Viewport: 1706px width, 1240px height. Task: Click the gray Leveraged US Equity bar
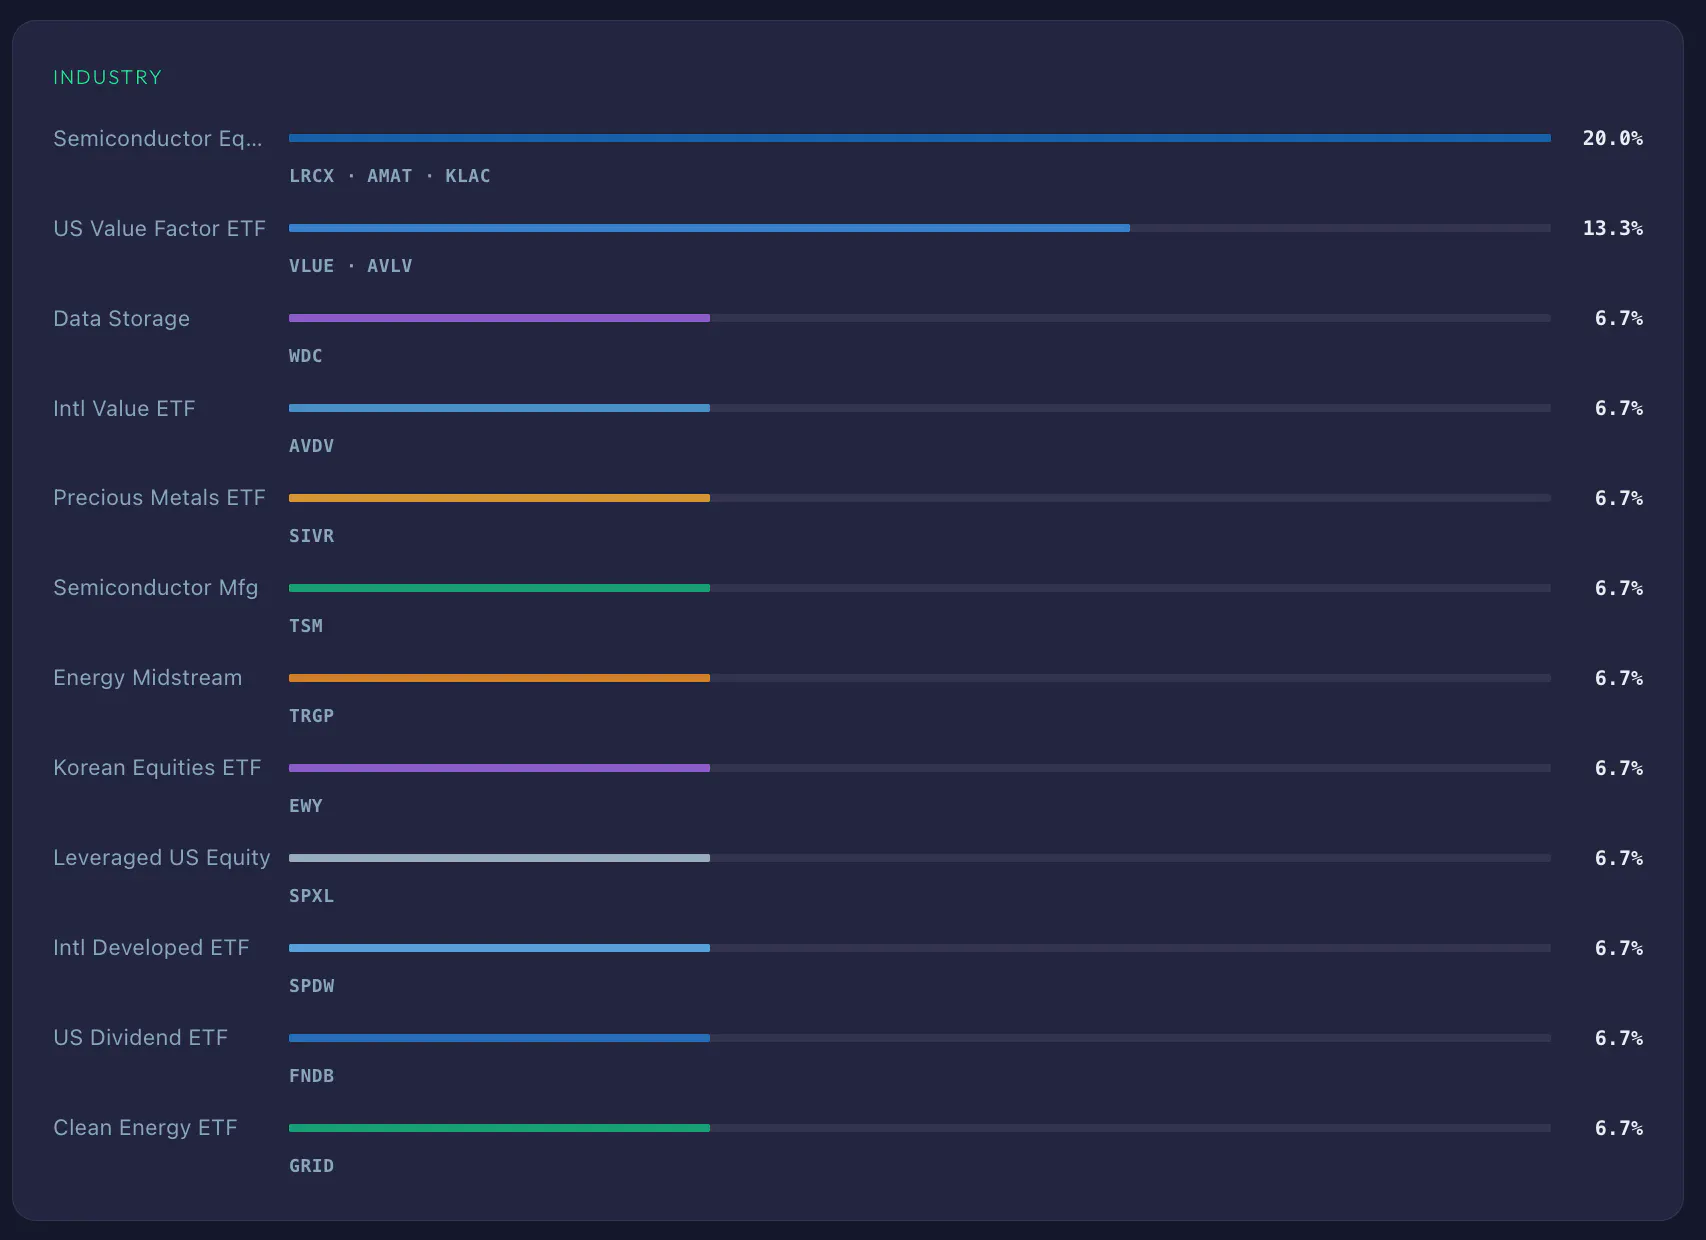click(x=499, y=858)
